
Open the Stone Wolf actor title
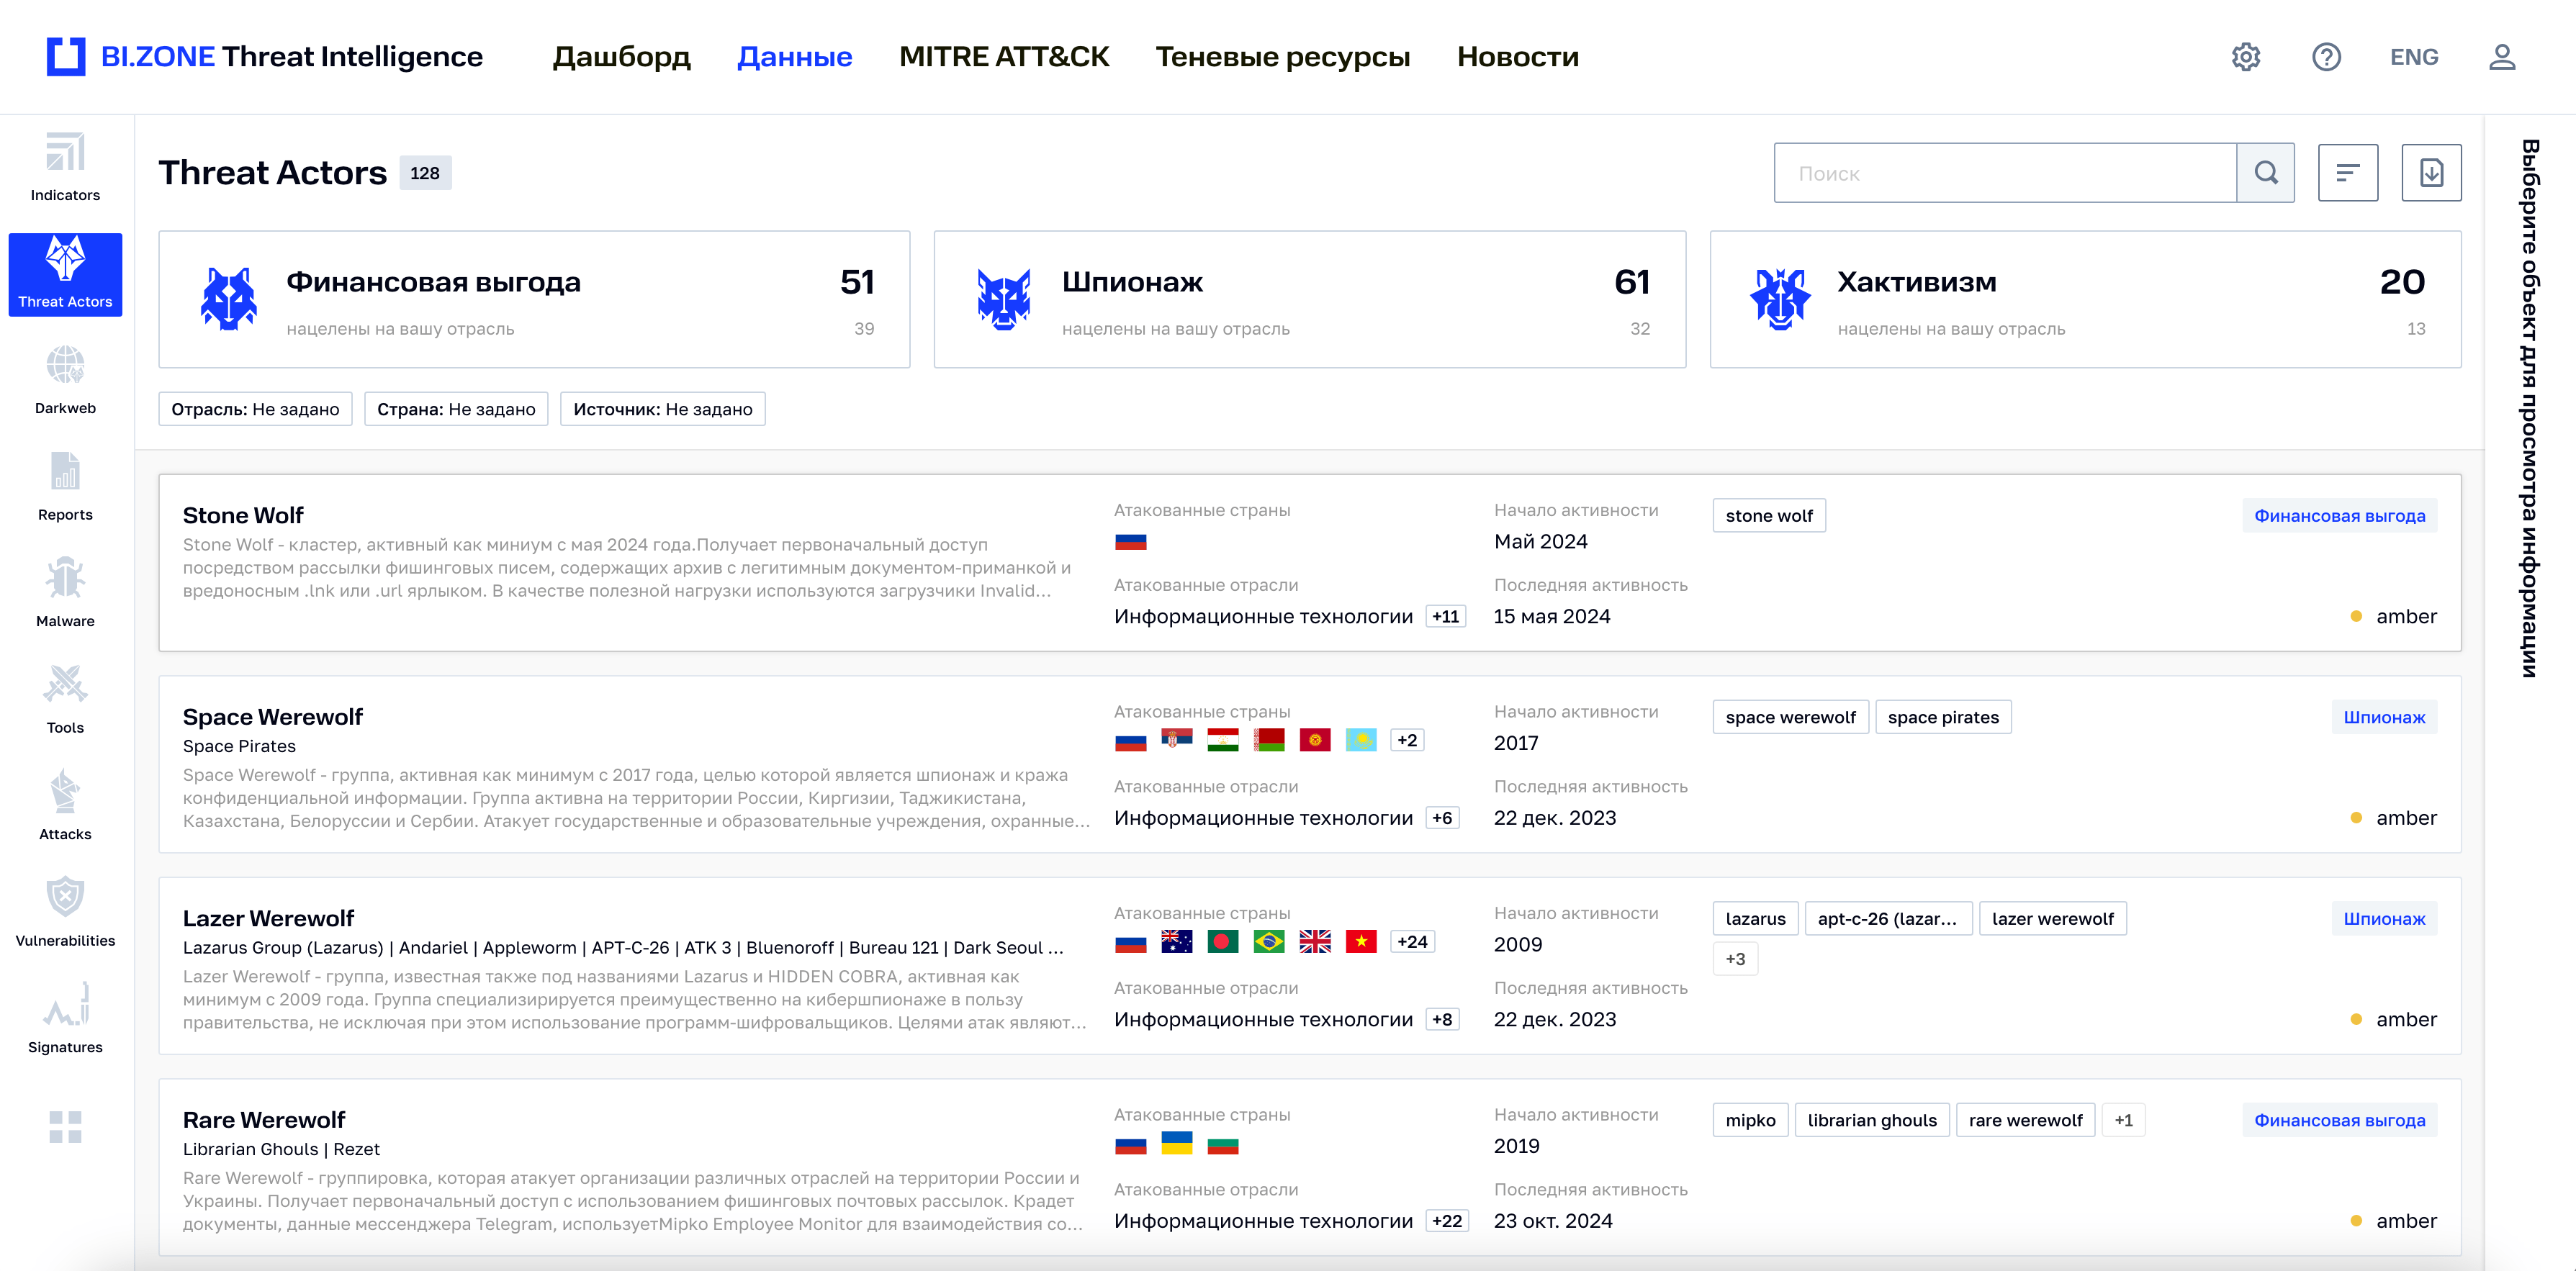coord(243,515)
